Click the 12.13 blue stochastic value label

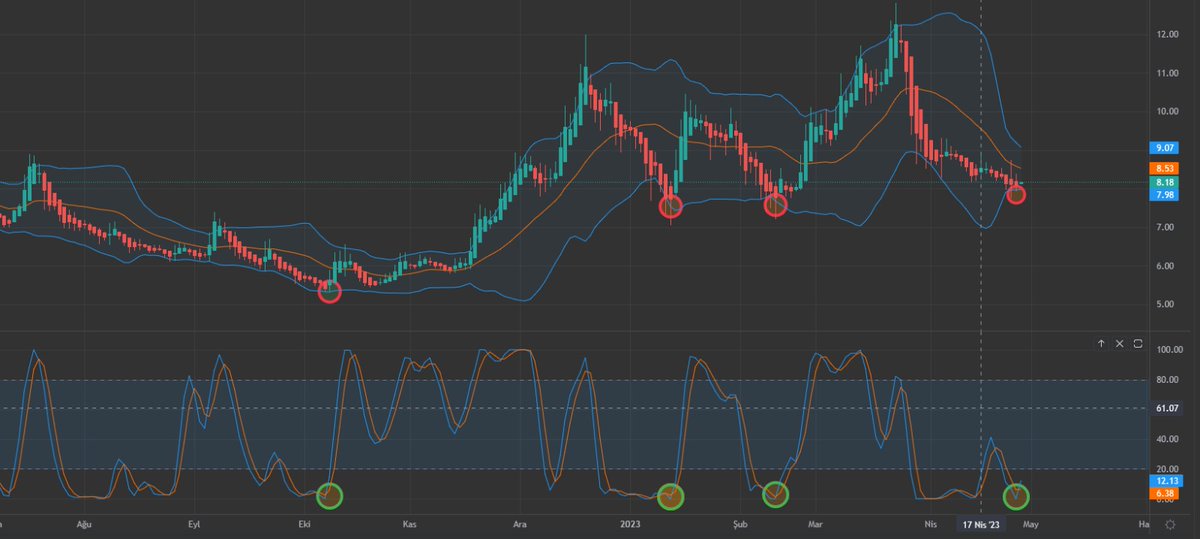point(1168,481)
